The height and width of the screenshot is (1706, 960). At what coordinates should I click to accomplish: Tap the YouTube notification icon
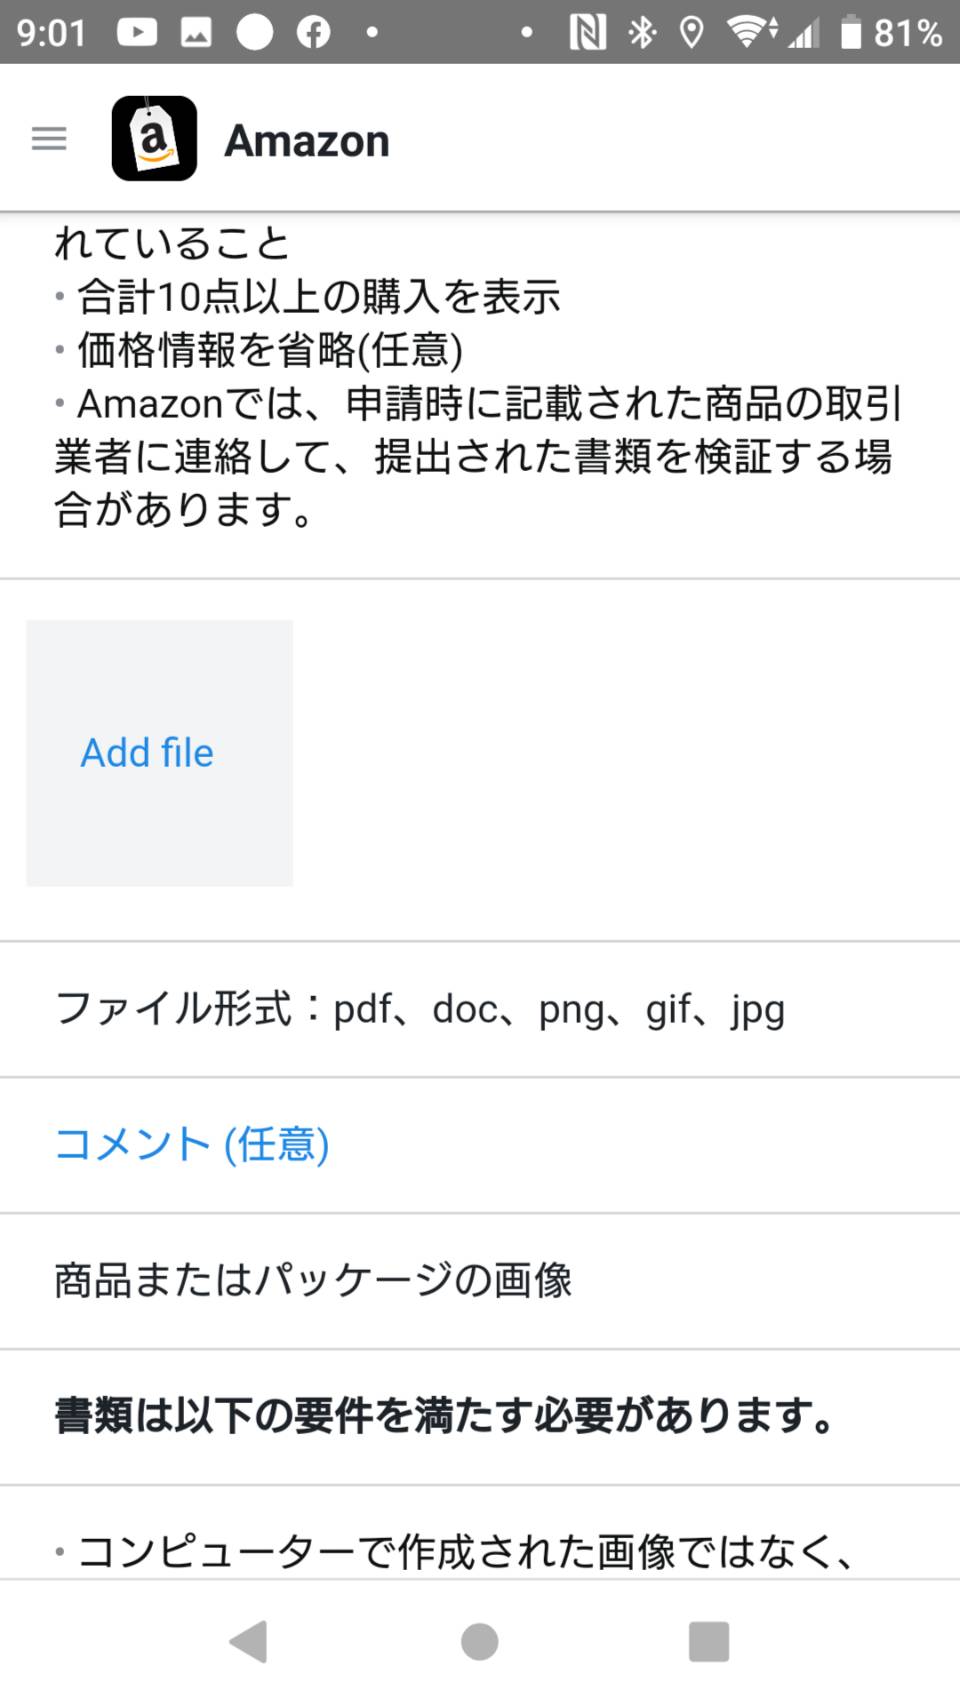point(137,33)
